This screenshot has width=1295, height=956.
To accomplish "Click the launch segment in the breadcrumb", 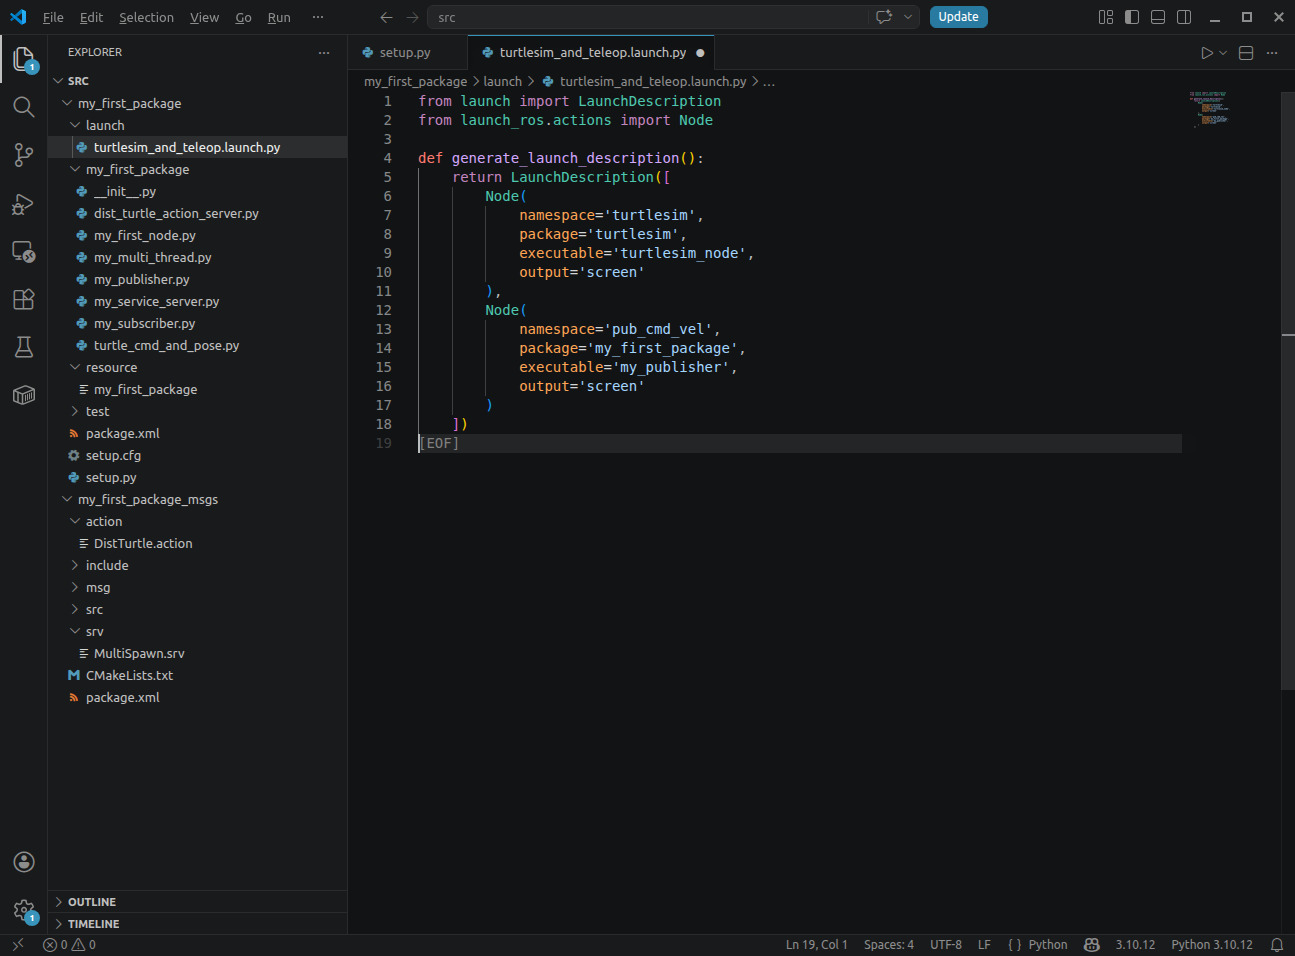I will click(x=502, y=81).
